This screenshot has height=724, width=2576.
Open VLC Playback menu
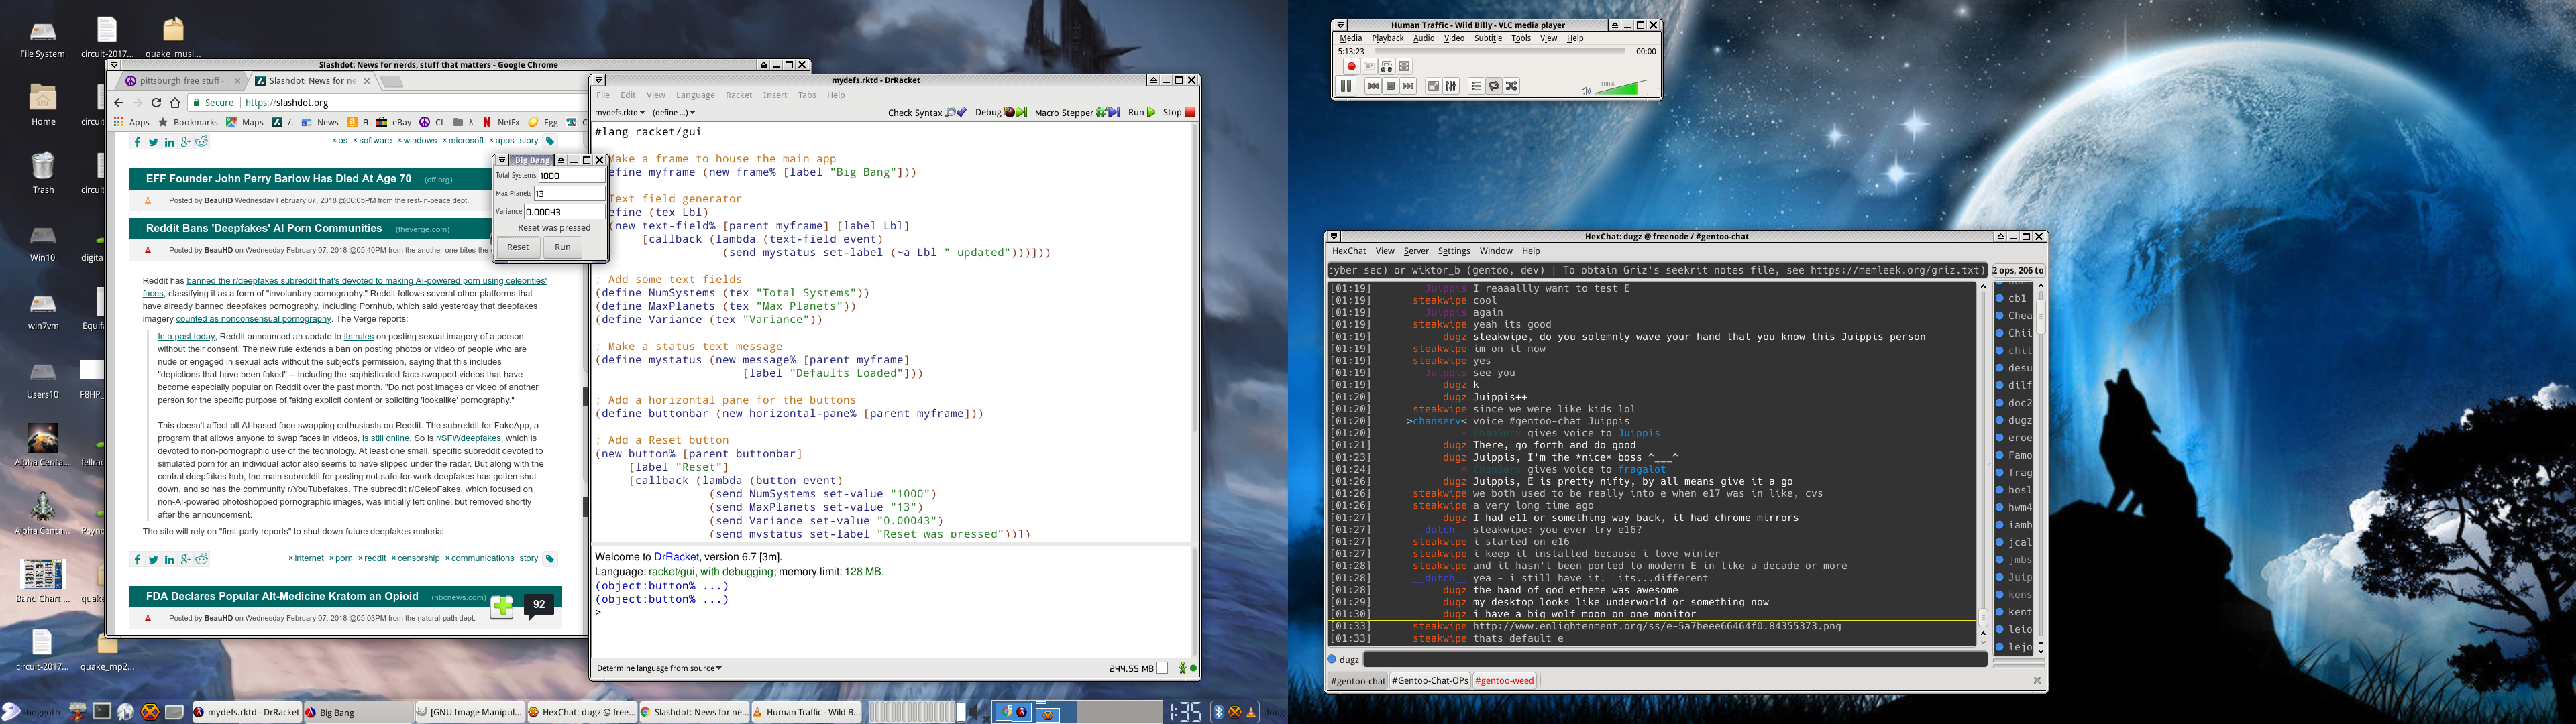(1387, 38)
